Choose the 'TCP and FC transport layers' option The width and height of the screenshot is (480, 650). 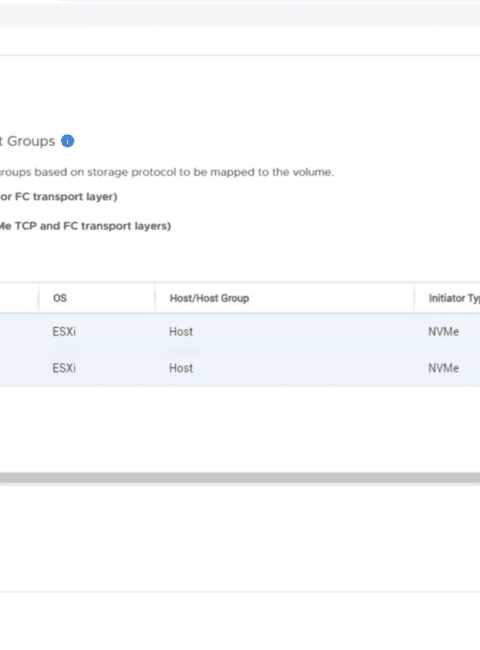pyautogui.click(x=85, y=226)
